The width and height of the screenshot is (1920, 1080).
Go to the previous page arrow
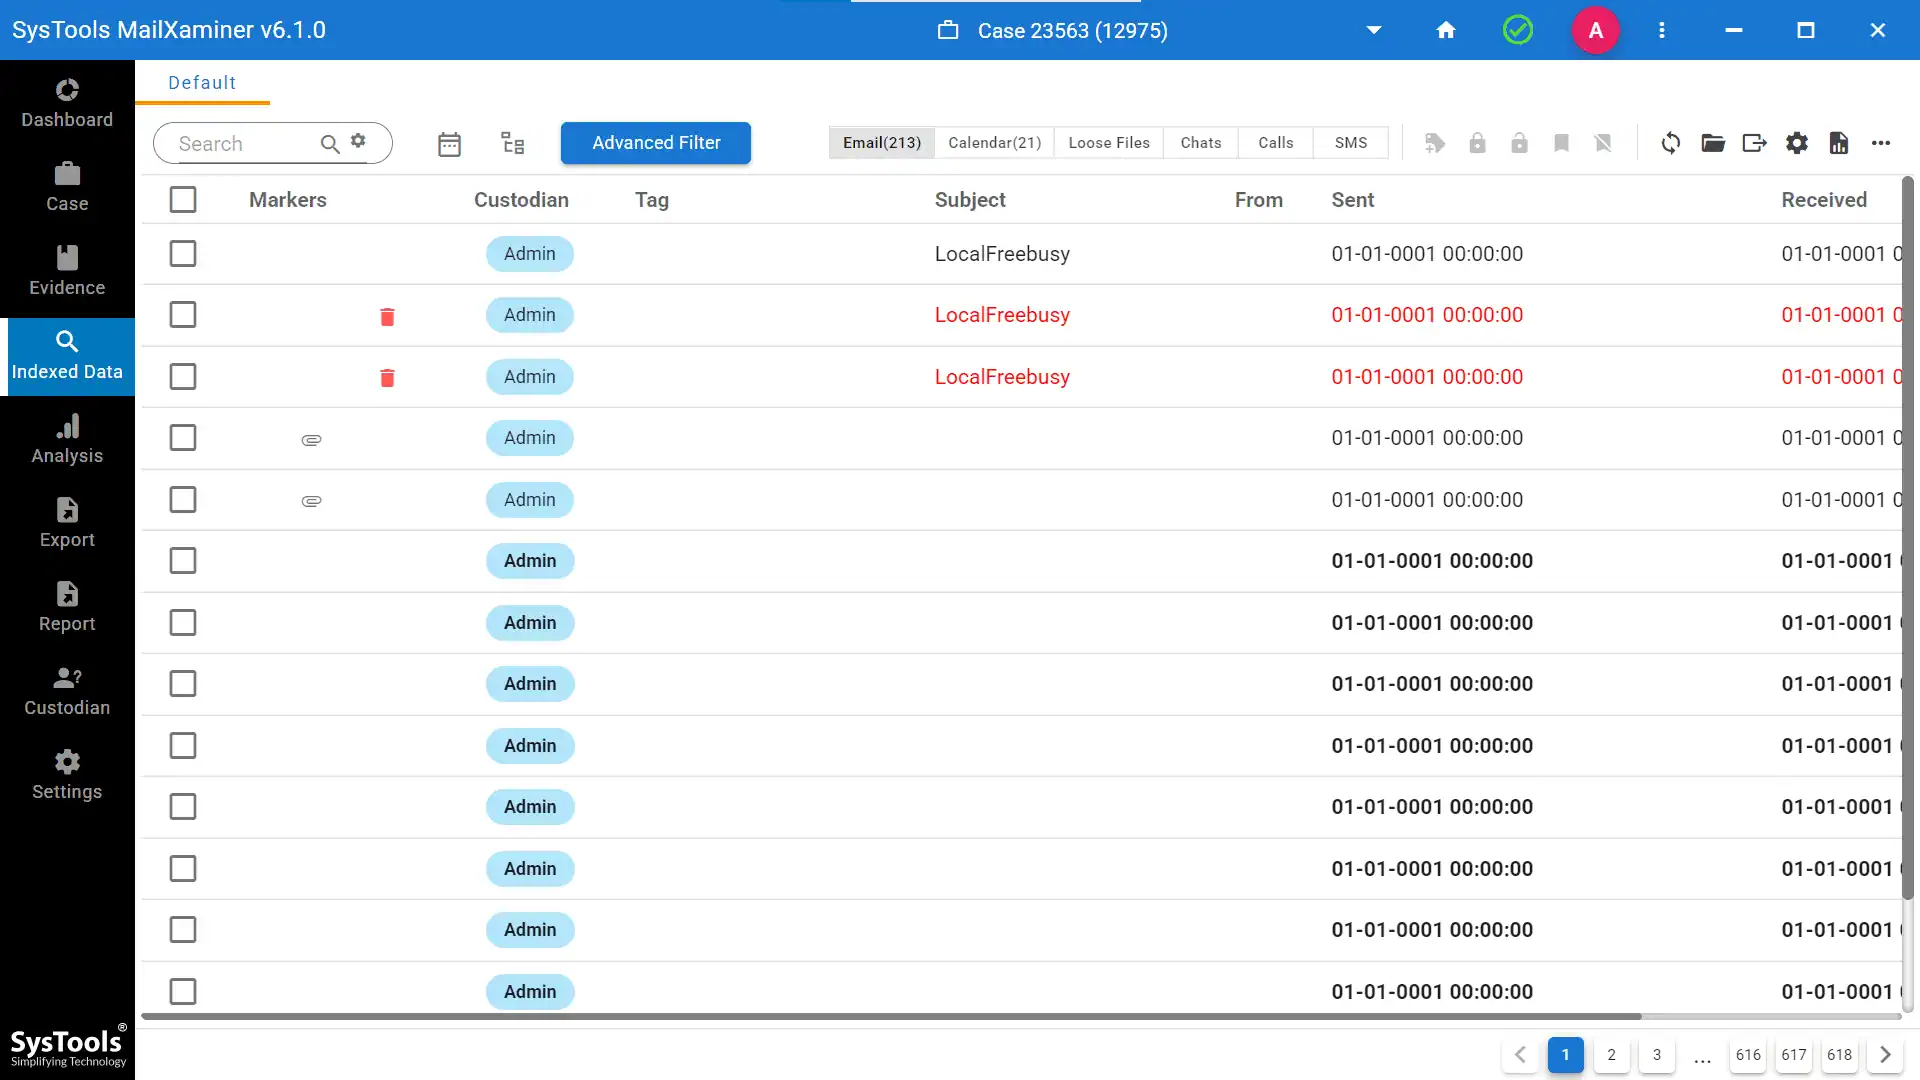tap(1520, 1055)
